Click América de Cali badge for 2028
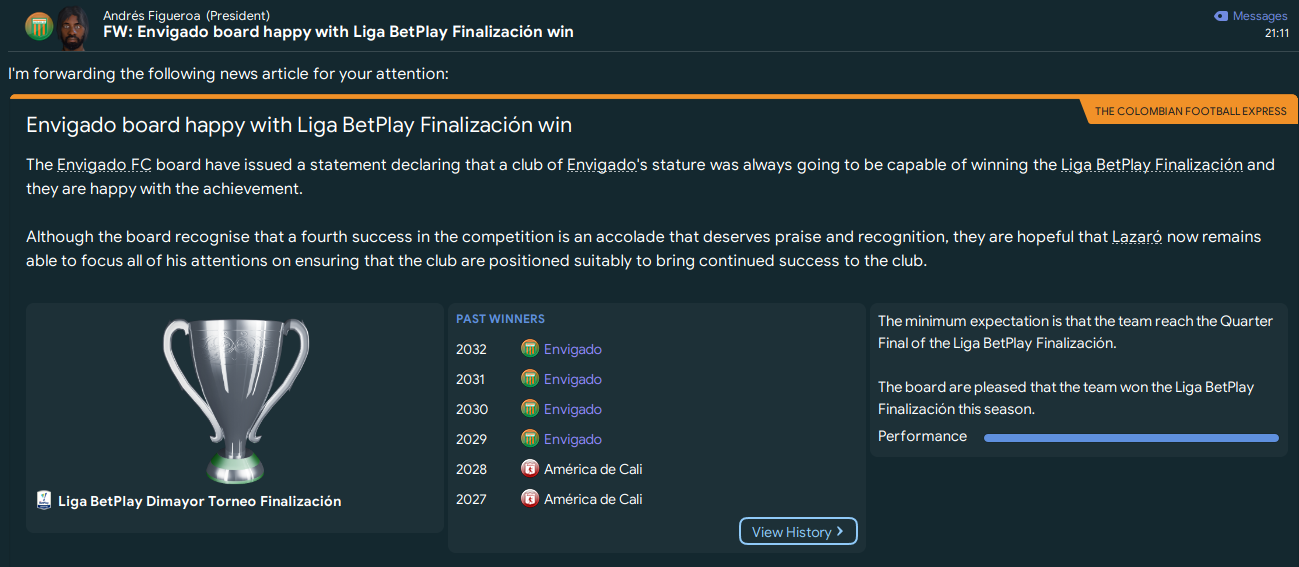Screen dimensions: 1299x567 (x=530, y=469)
